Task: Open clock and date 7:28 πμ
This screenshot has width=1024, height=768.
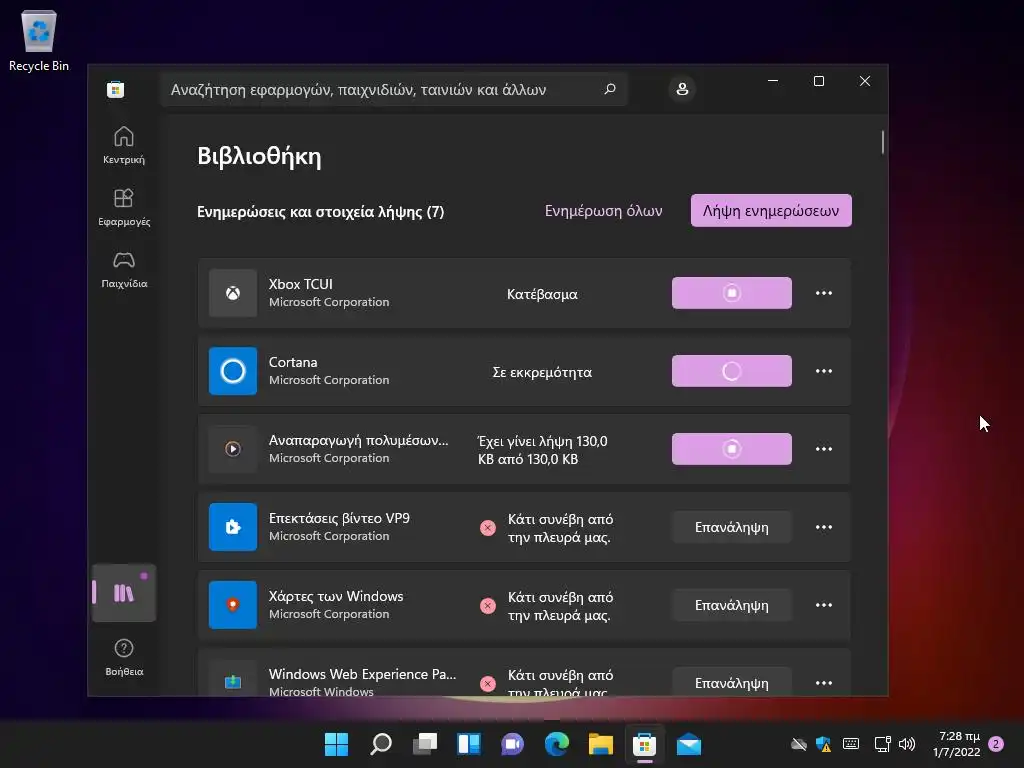Action: point(957,744)
